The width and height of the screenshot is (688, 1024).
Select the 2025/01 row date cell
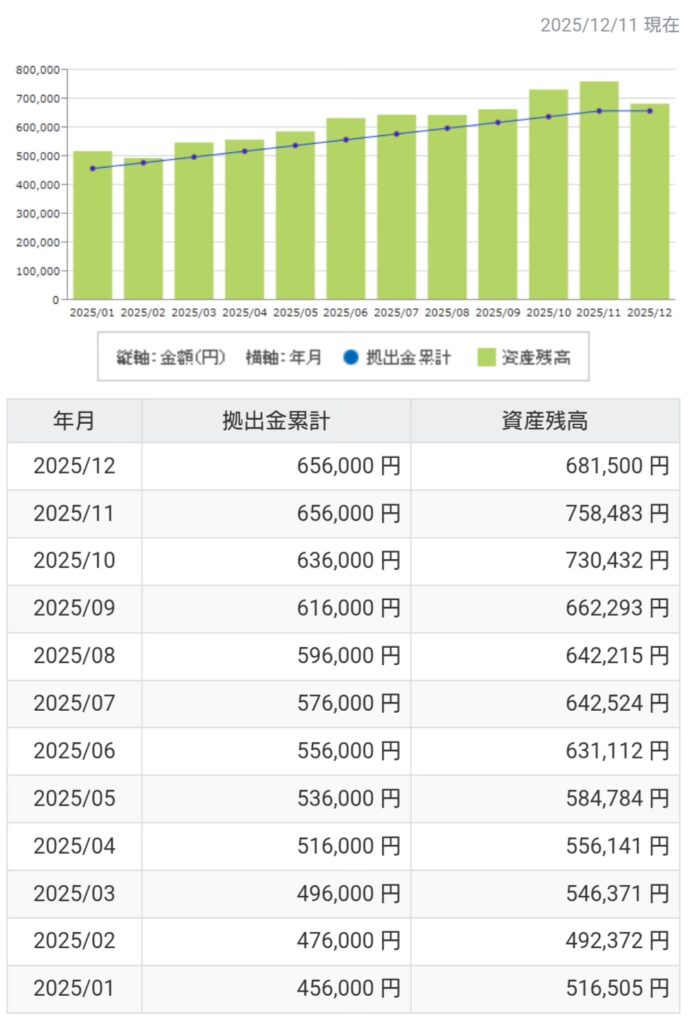click(74, 989)
